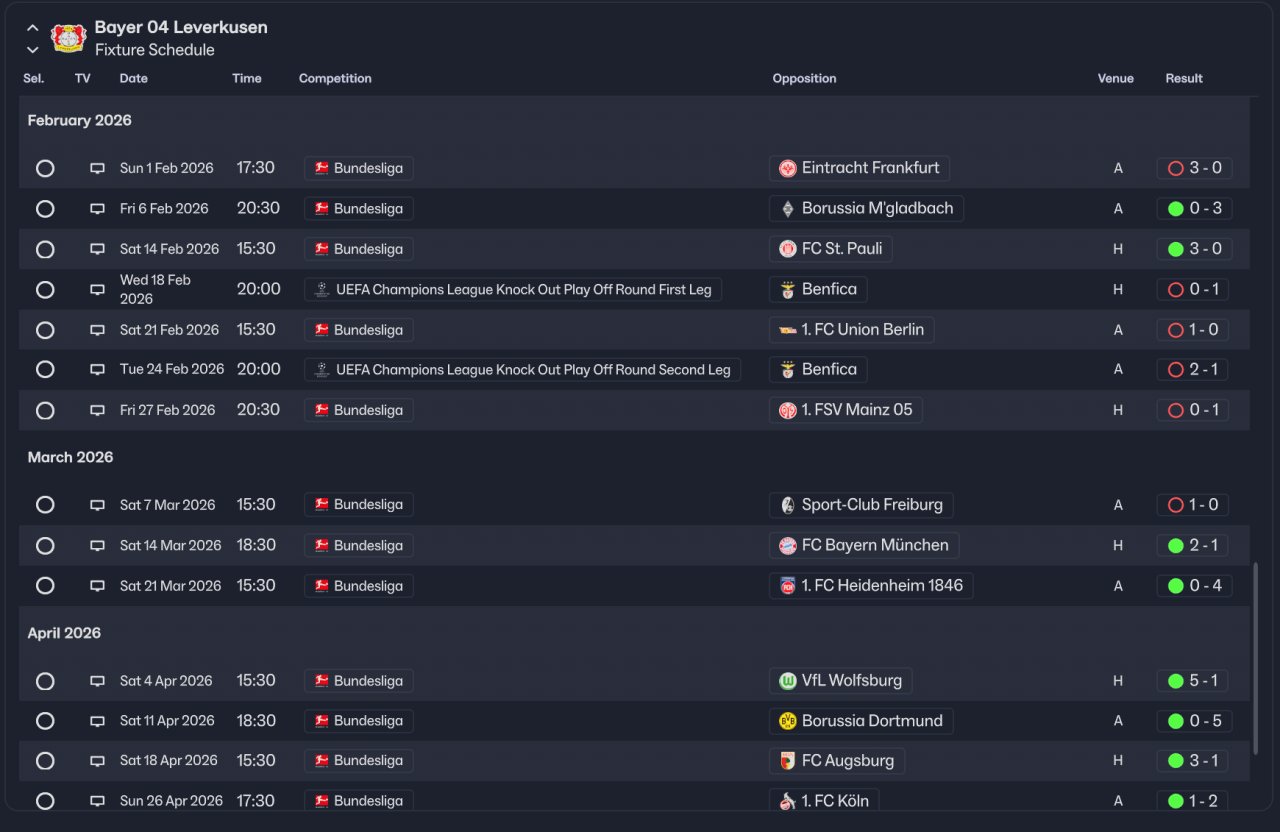Sort by the Result column header
Image resolution: width=1280 pixels, height=832 pixels.
1184,78
